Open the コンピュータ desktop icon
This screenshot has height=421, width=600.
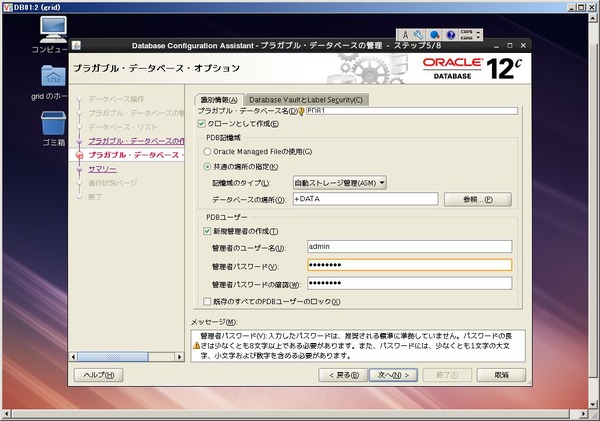[x=53, y=29]
